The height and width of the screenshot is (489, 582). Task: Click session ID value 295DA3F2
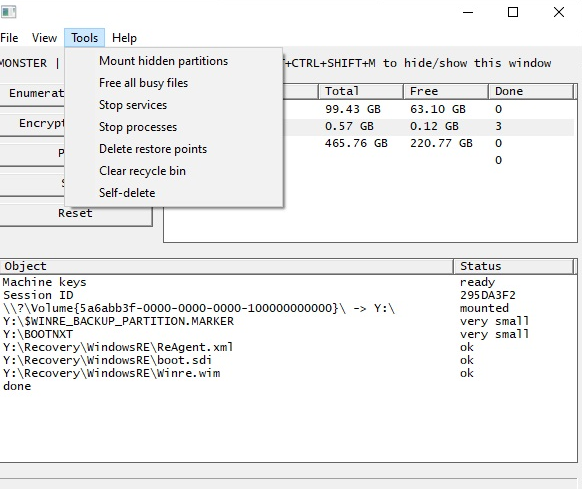[x=488, y=295]
